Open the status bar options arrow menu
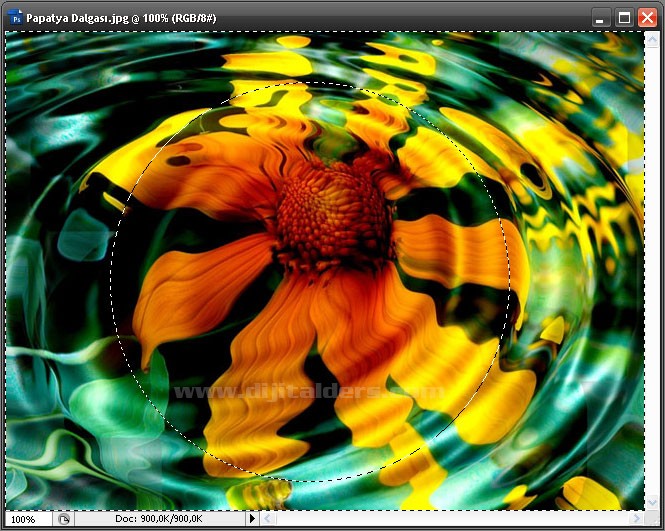Image resolution: width=665 pixels, height=531 pixels. coord(252,518)
